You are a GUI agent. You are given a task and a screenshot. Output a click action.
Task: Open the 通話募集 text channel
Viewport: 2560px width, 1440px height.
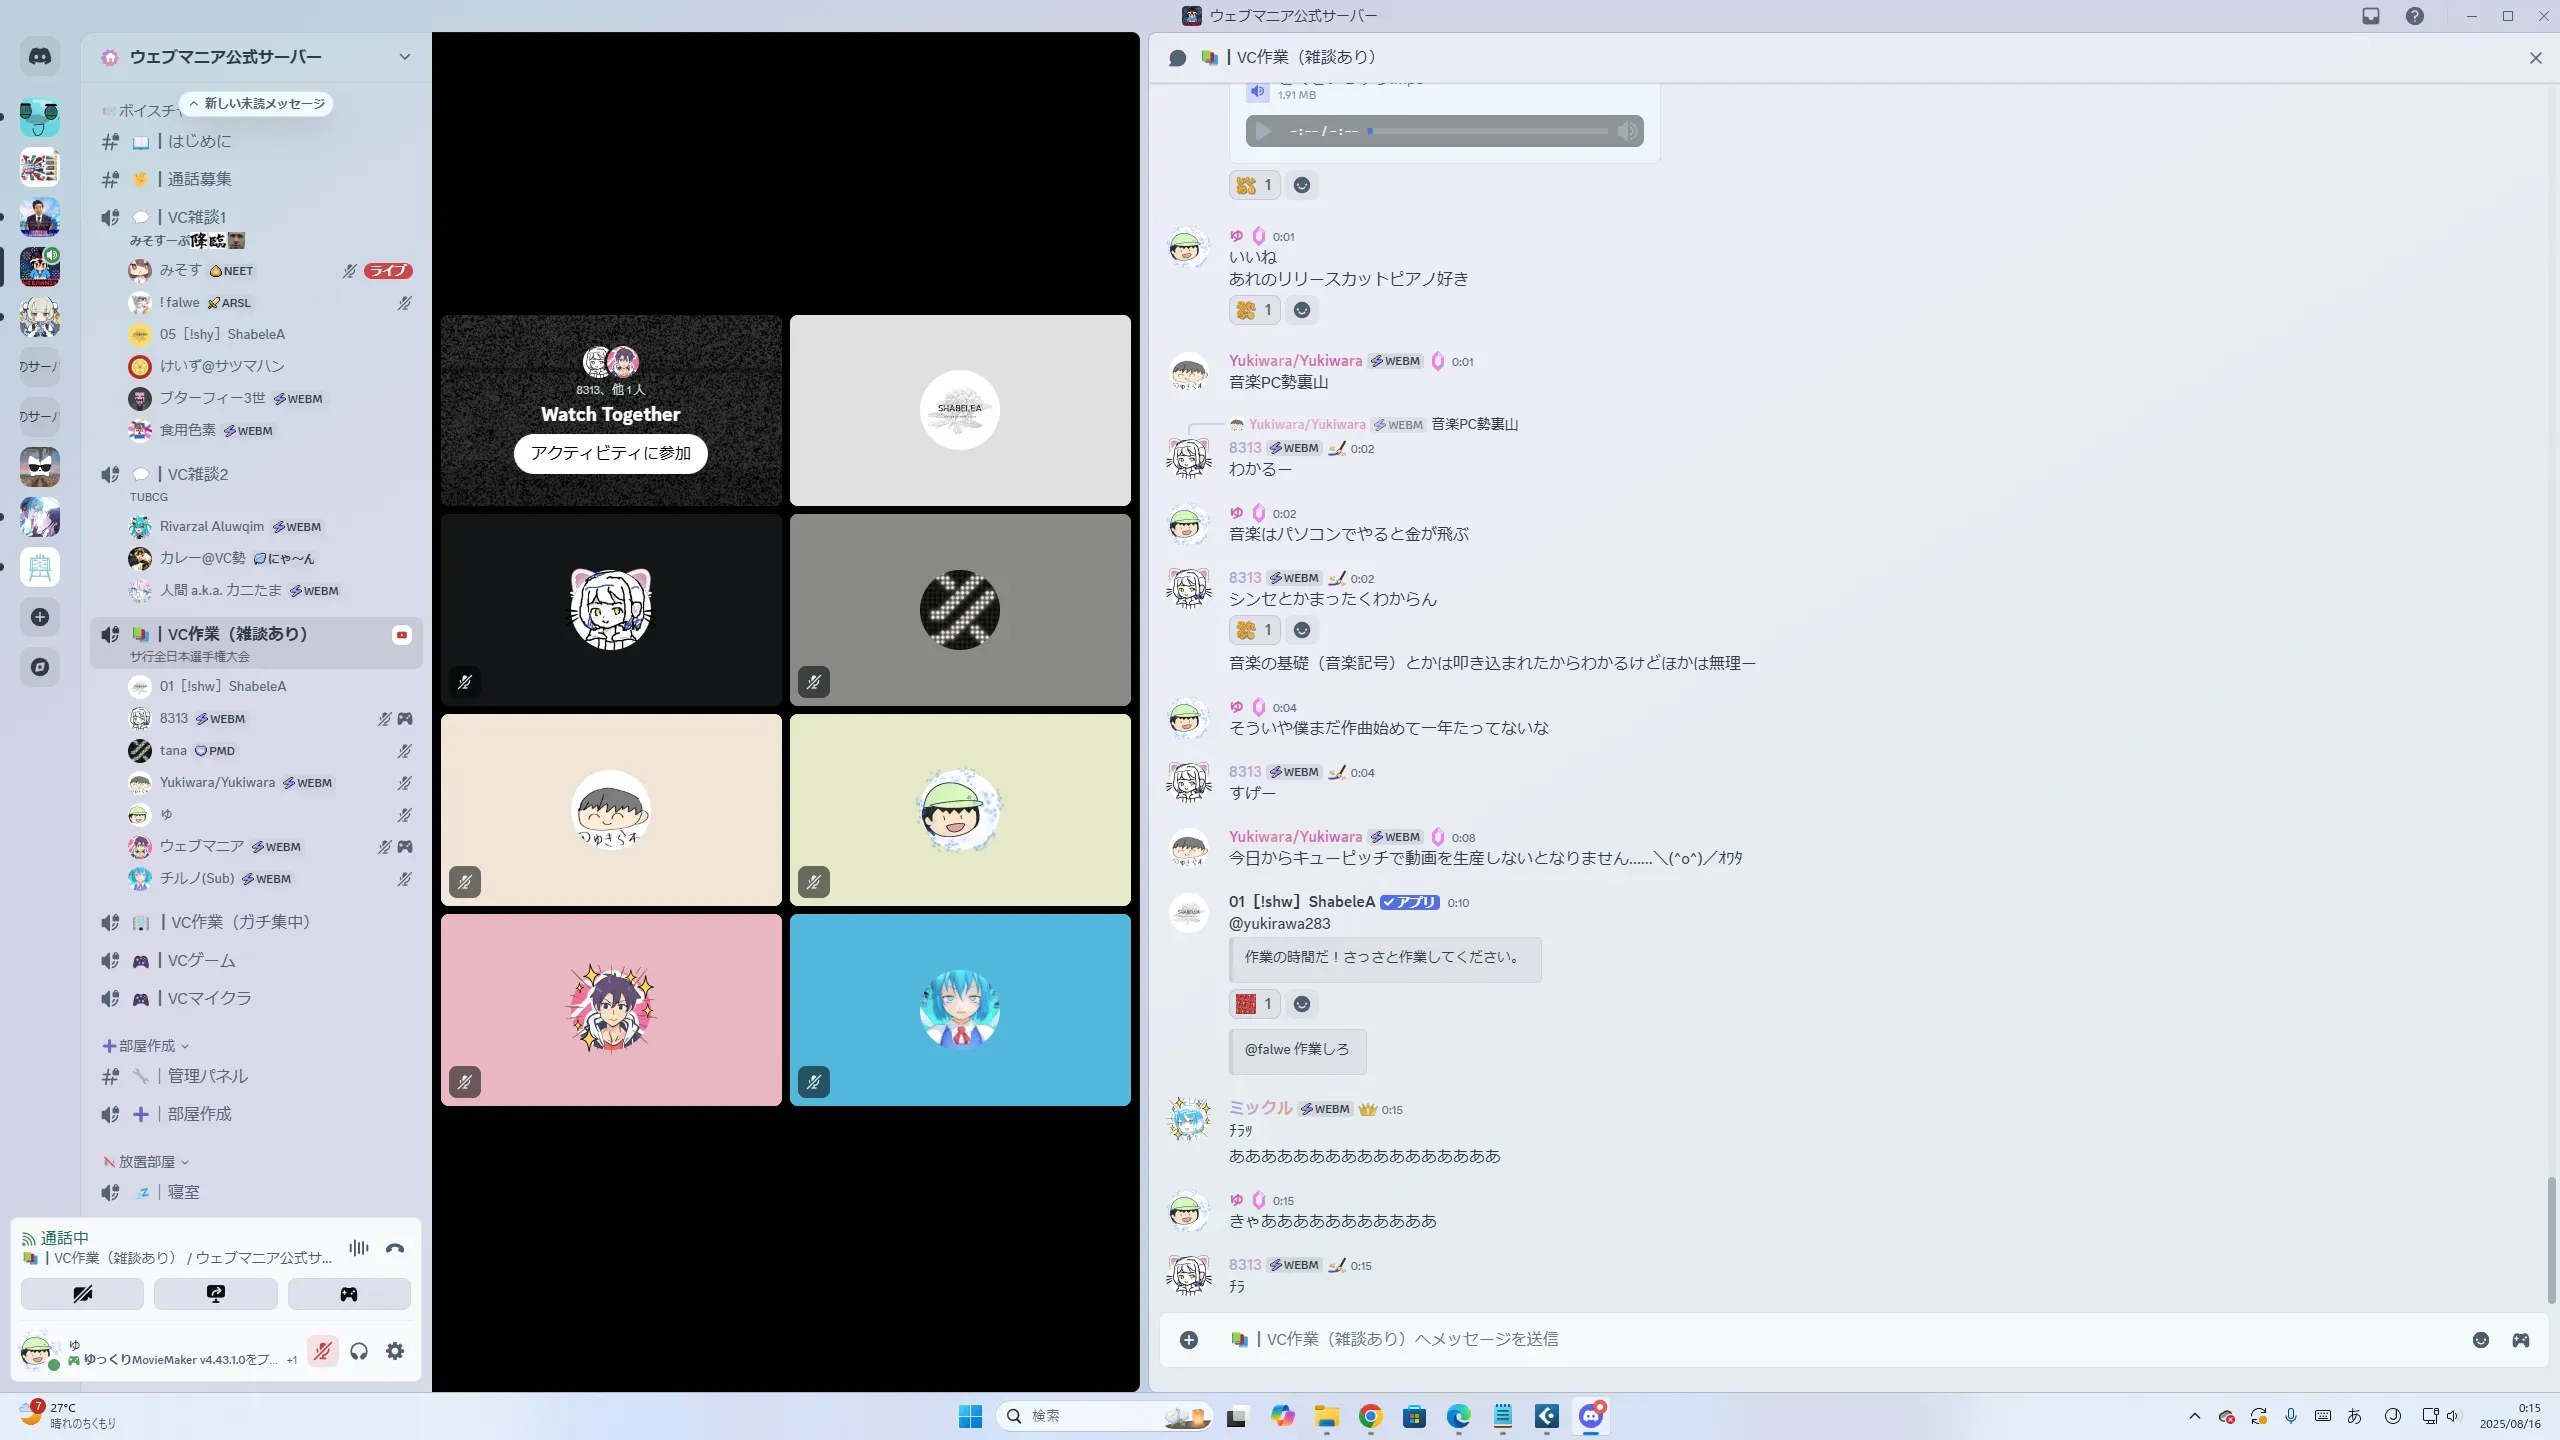tap(200, 179)
